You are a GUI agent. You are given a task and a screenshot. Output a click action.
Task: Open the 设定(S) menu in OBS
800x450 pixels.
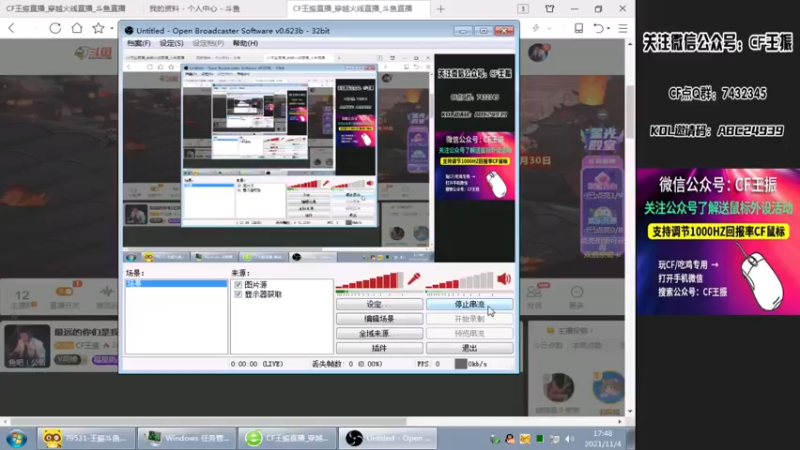(171, 43)
